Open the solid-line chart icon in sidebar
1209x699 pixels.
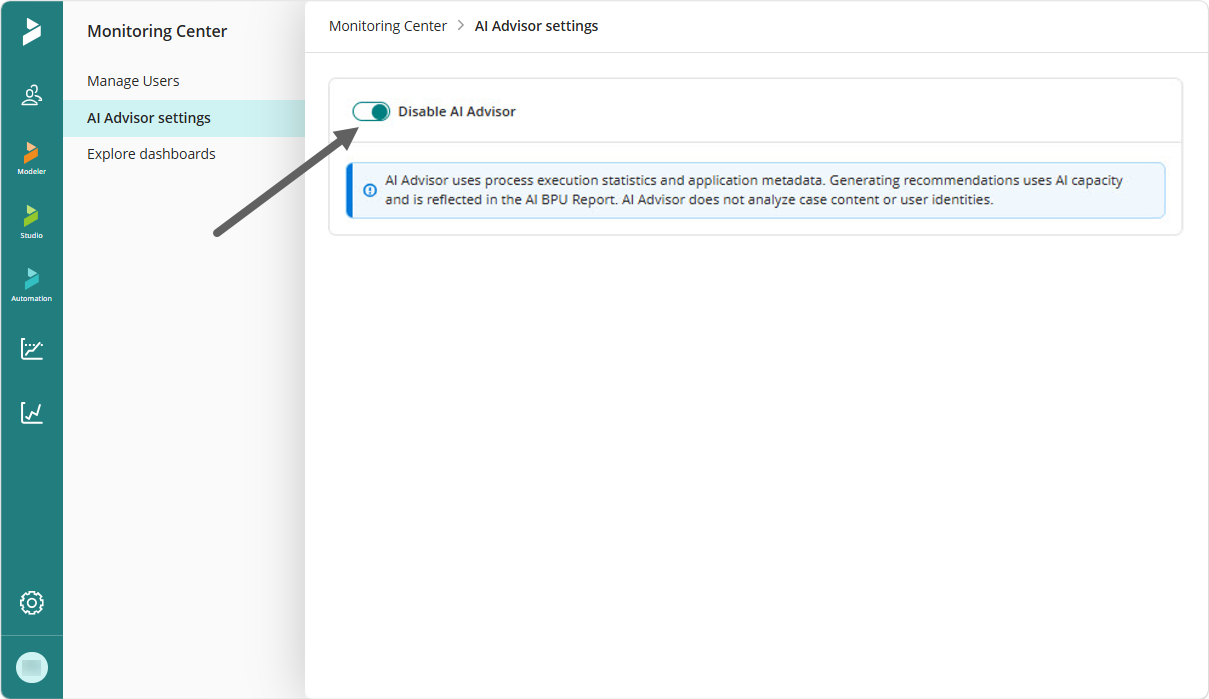point(32,412)
